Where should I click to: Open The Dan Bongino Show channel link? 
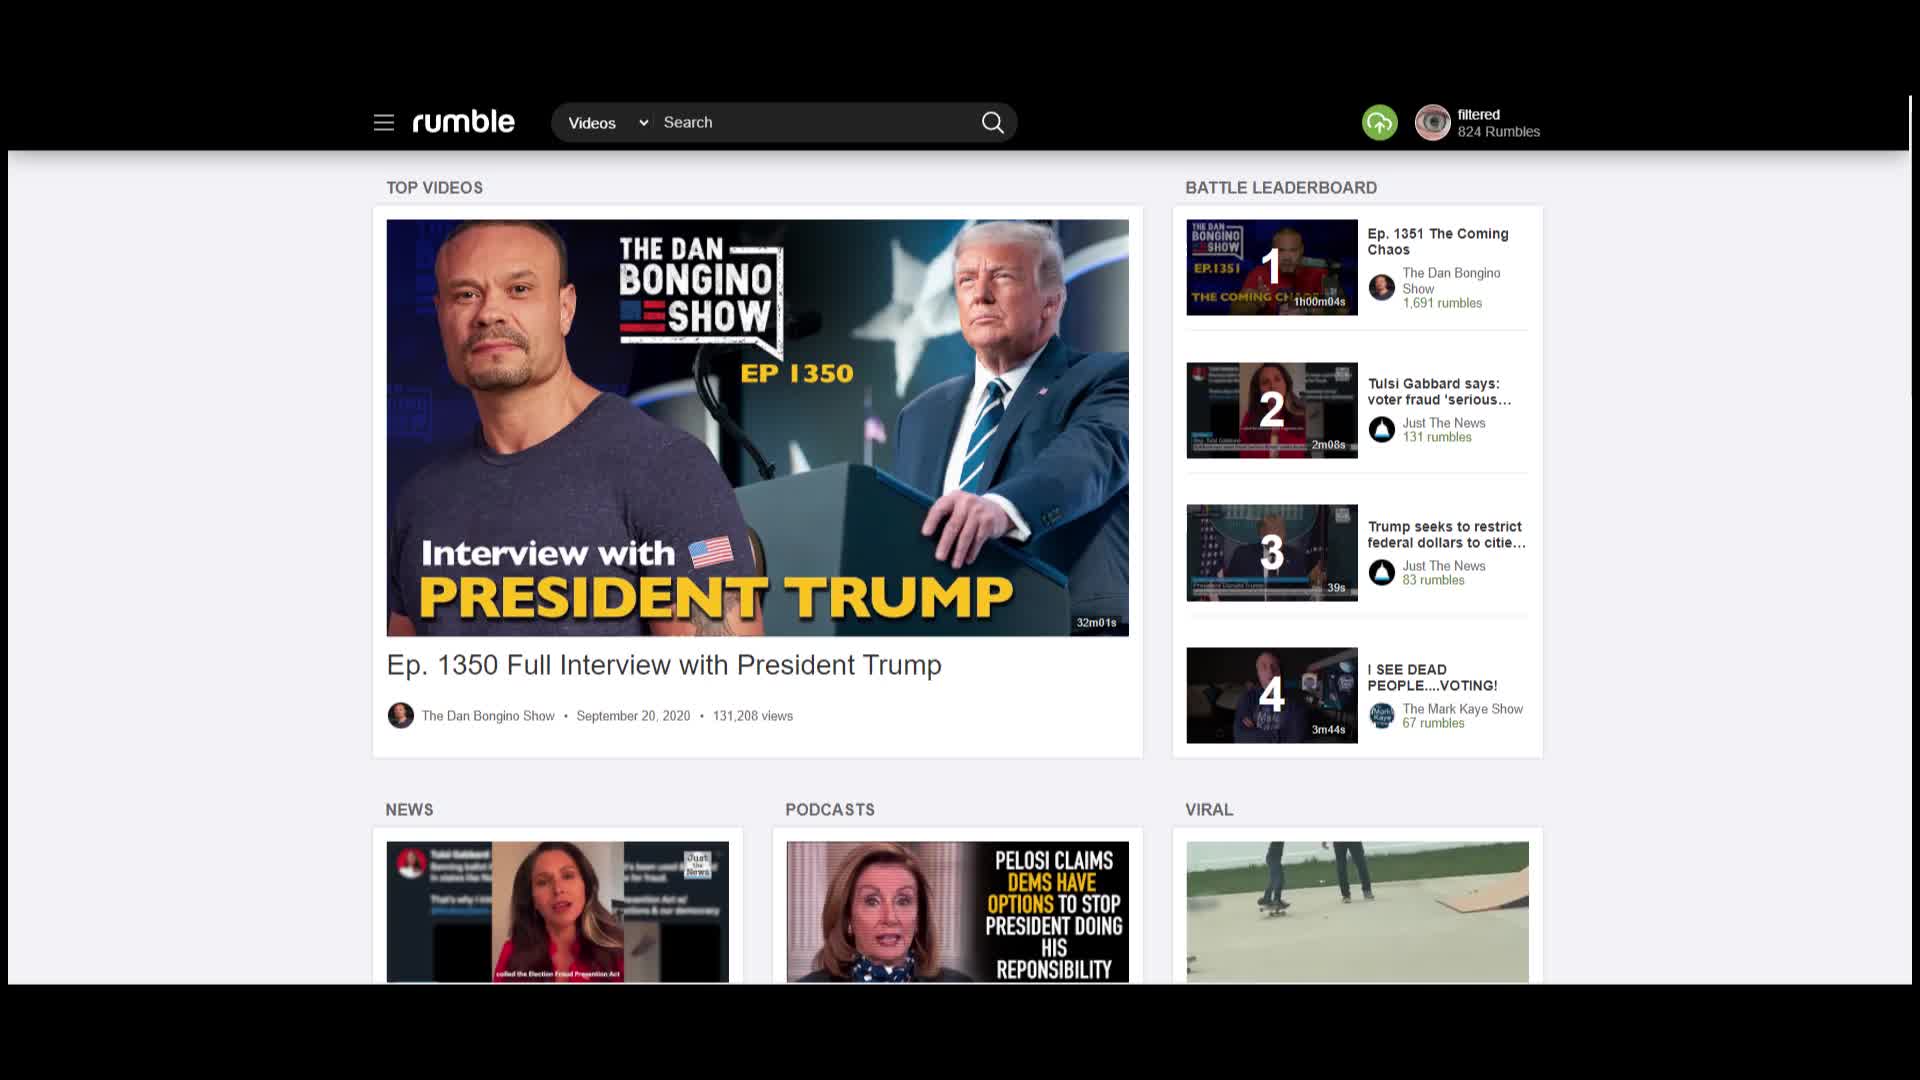click(x=488, y=716)
